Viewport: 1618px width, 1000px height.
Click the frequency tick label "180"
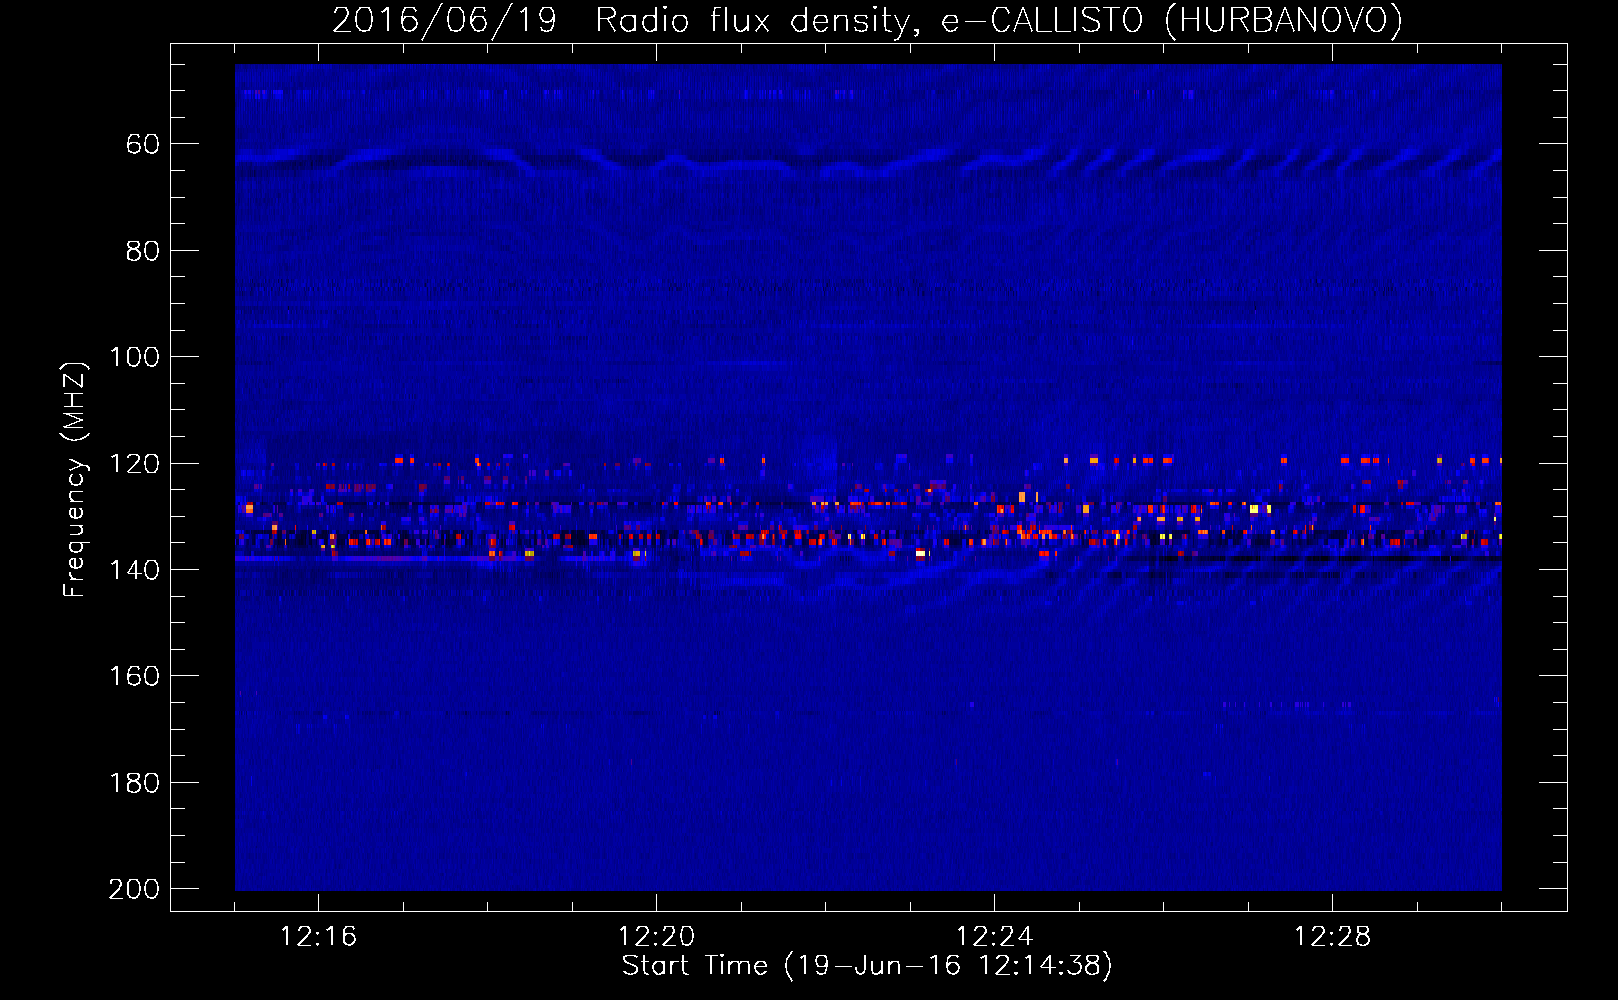(x=134, y=783)
